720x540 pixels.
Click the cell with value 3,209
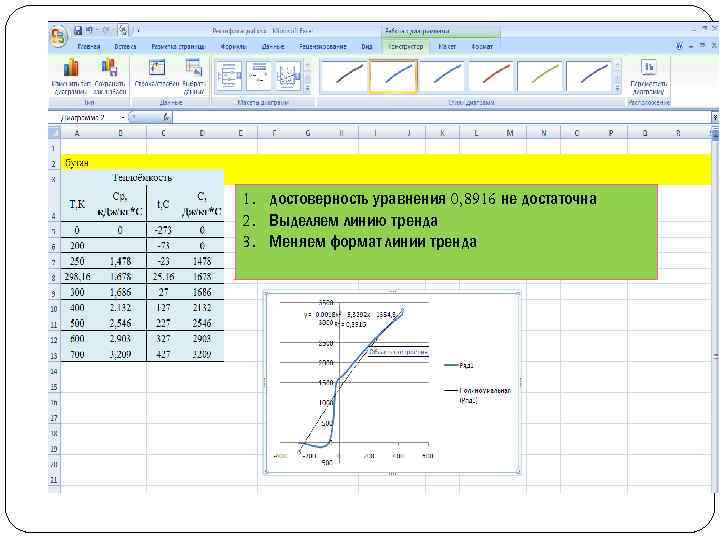pyautogui.click(x=120, y=354)
